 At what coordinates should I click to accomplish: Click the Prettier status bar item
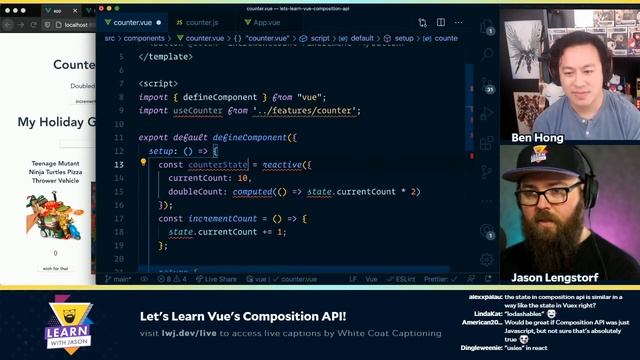[x=440, y=279]
